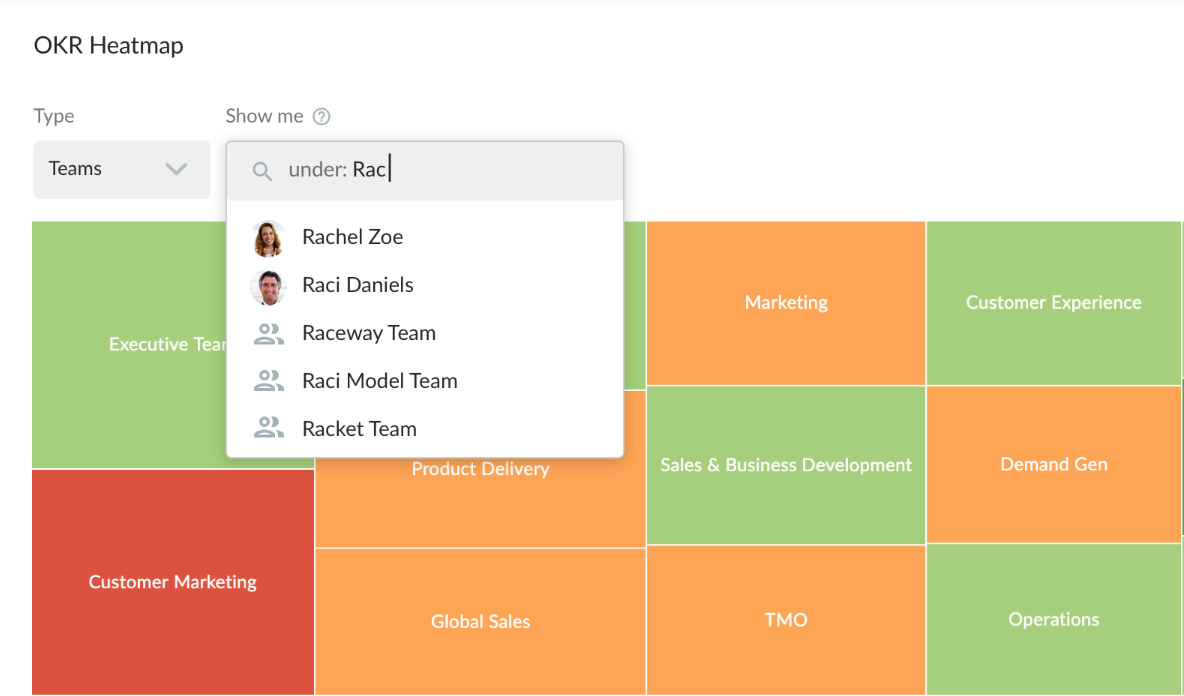Open the red Customer Marketing tile
1184x696 pixels.
(173, 582)
